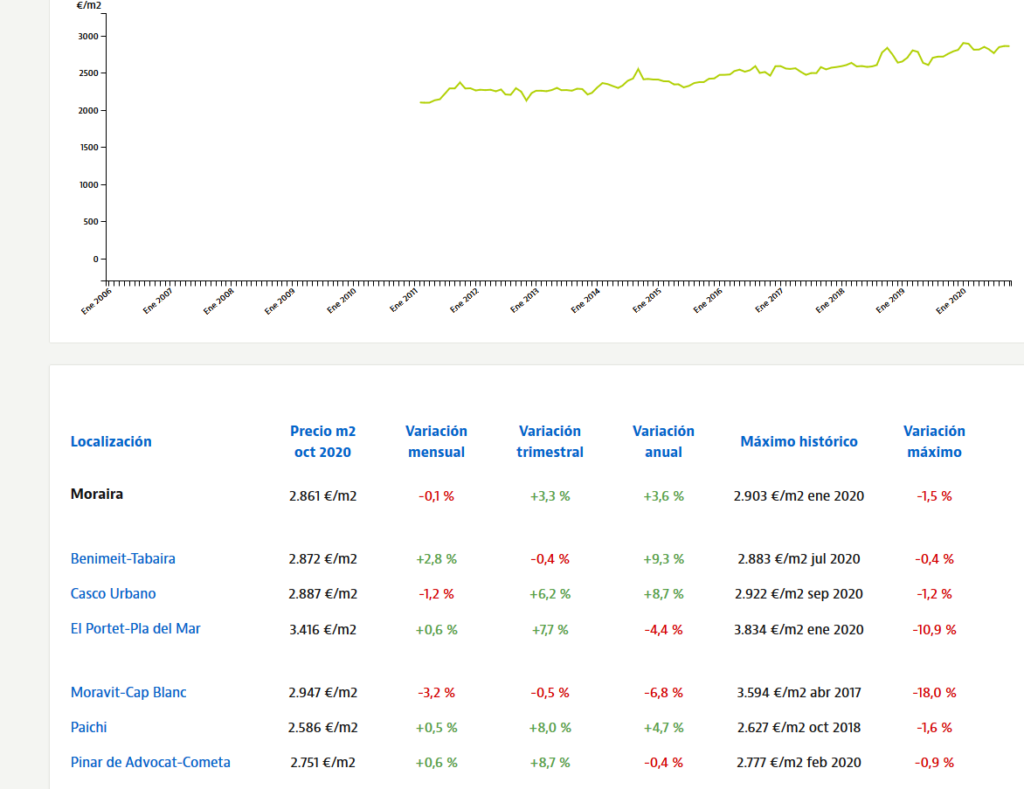Open the Paichi neighborhood link
The height and width of the screenshot is (789, 1024).
tap(89, 727)
